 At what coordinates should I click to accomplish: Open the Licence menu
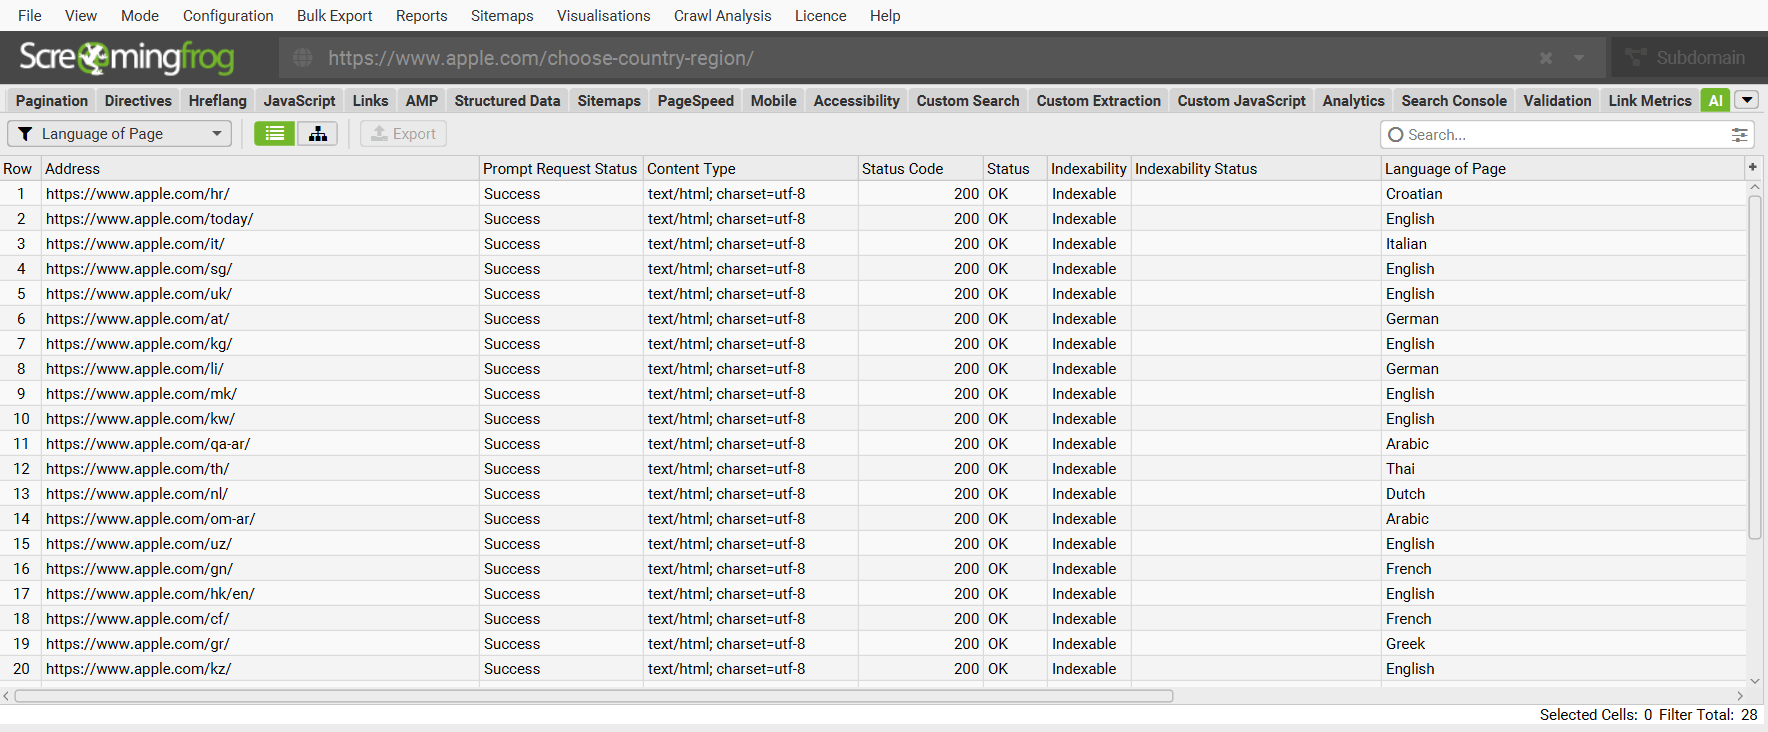(821, 16)
